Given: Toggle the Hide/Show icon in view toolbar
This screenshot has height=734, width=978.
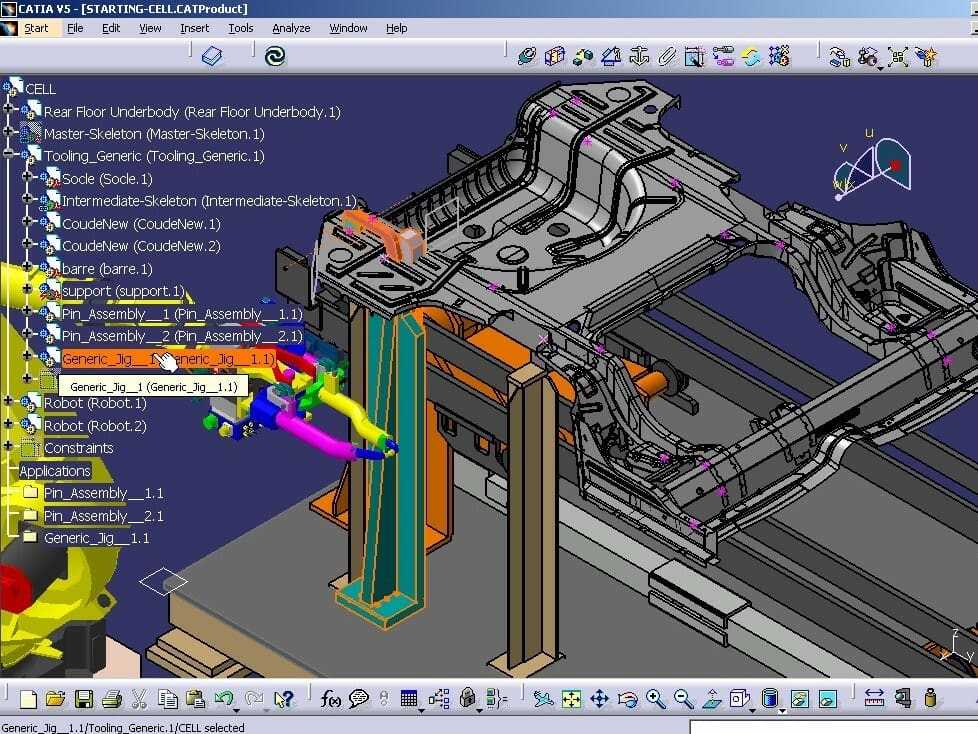Looking at the screenshot, I should coord(799,699).
